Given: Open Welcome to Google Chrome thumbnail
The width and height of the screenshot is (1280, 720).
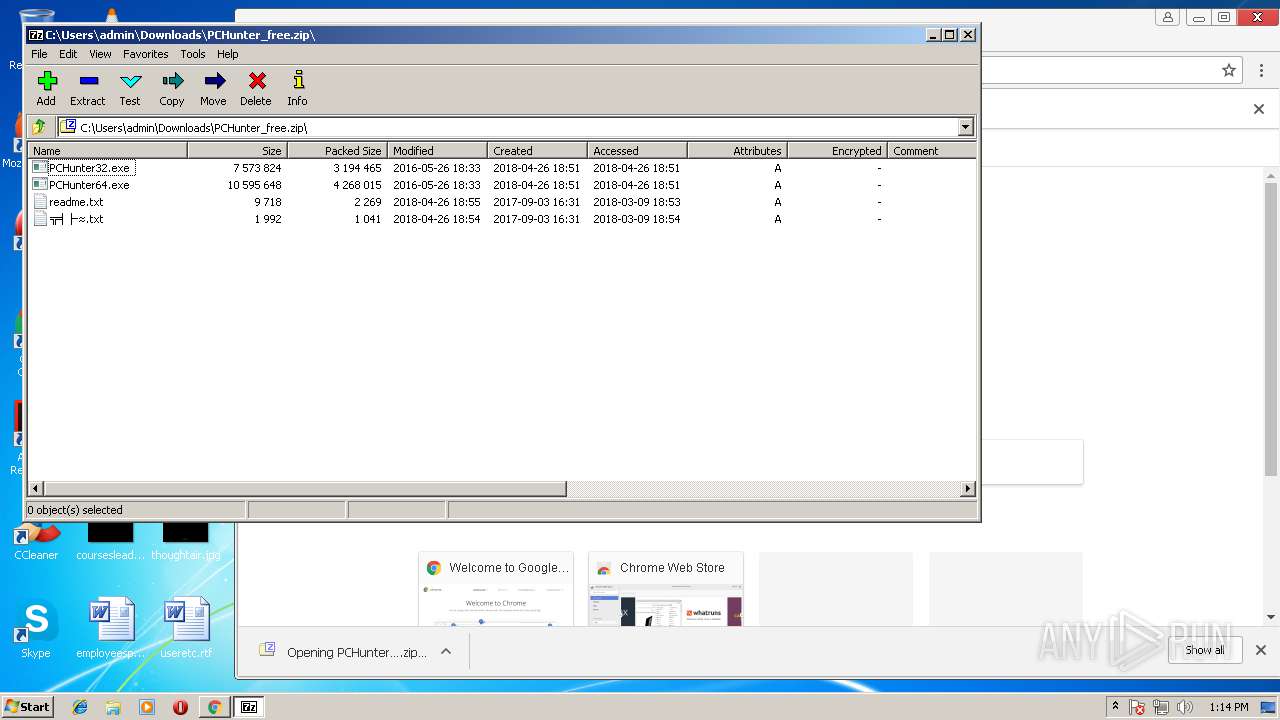Looking at the screenshot, I should pos(496,589).
